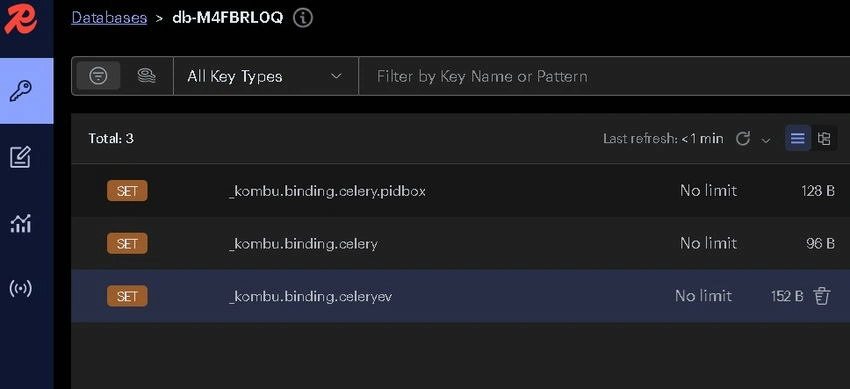
Task: Click the db-M4FBRLOQ database name
Action: pyautogui.click(x=228, y=17)
